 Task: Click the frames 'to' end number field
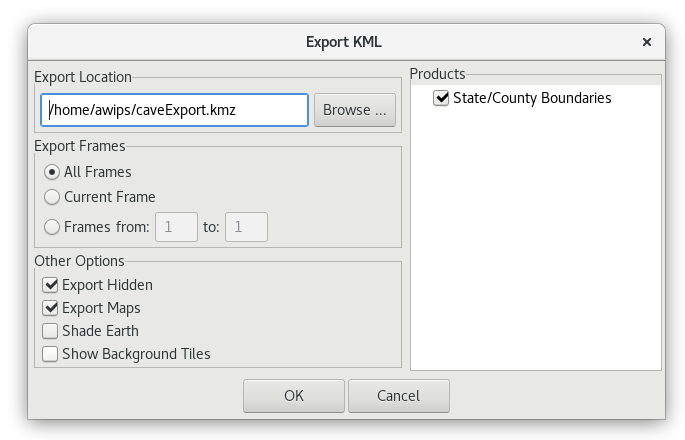click(x=246, y=227)
